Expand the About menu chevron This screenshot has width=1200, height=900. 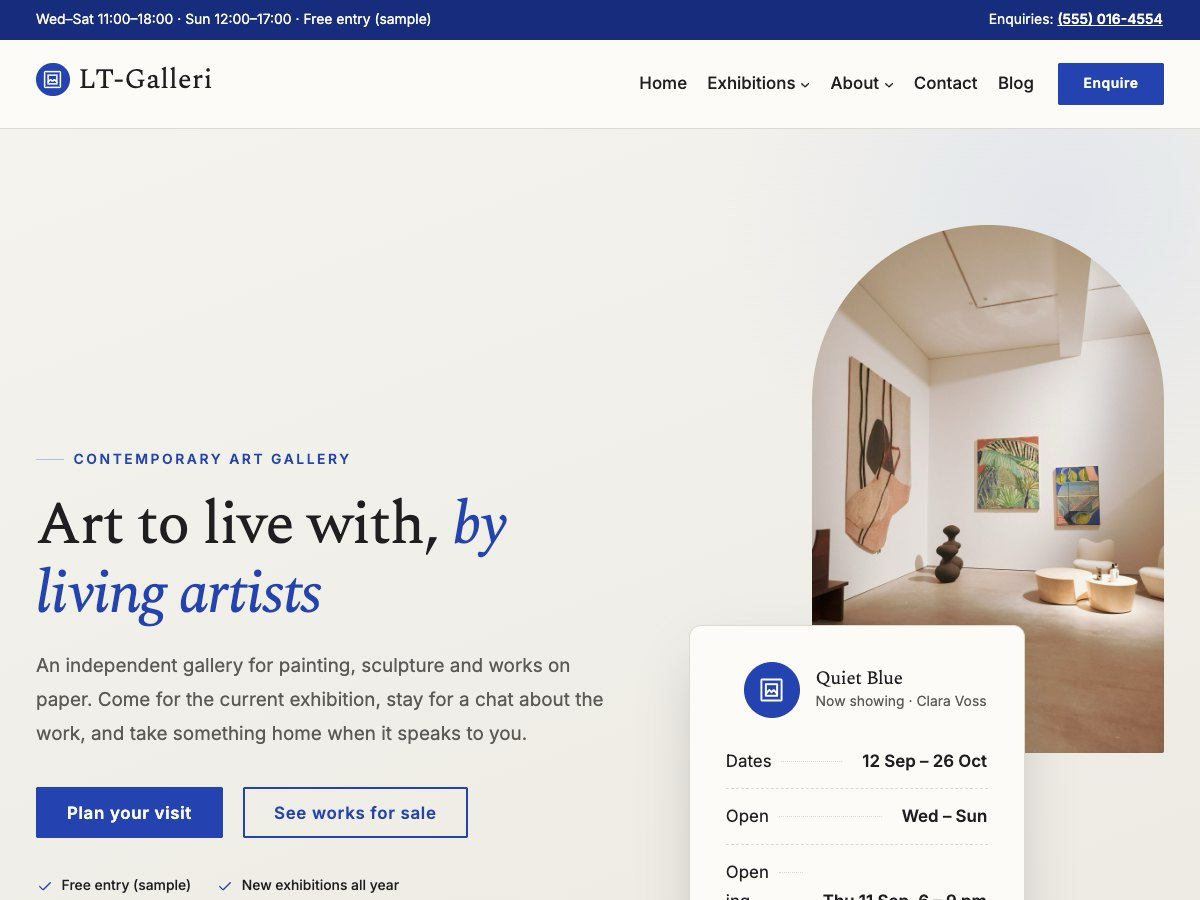[x=889, y=85]
